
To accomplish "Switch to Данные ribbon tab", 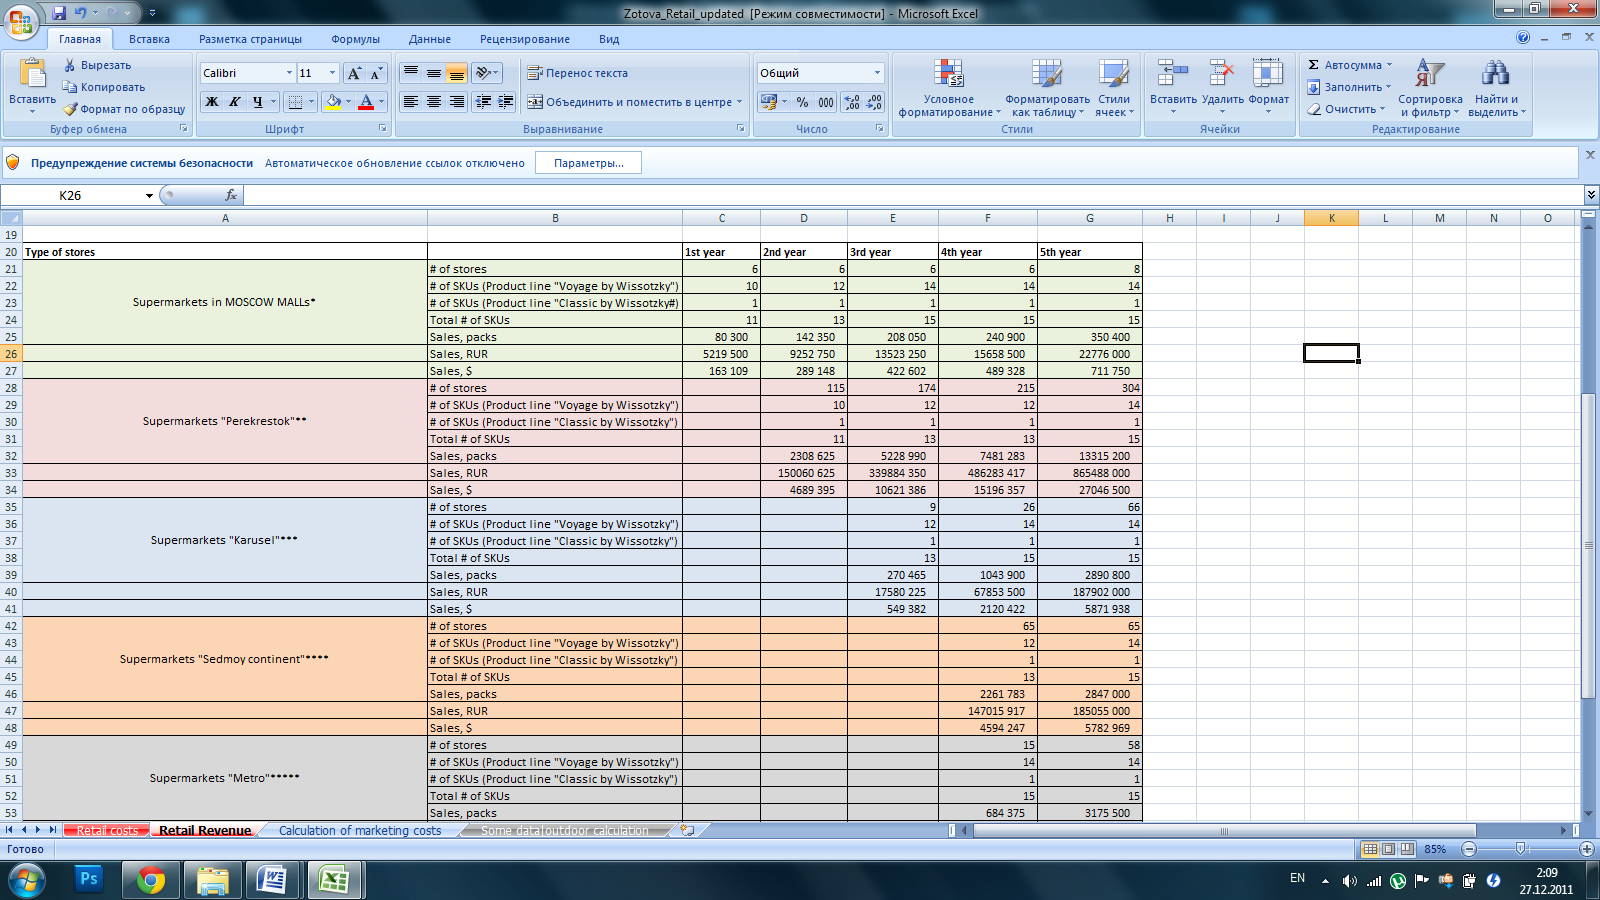I will [x=430, y=39].
